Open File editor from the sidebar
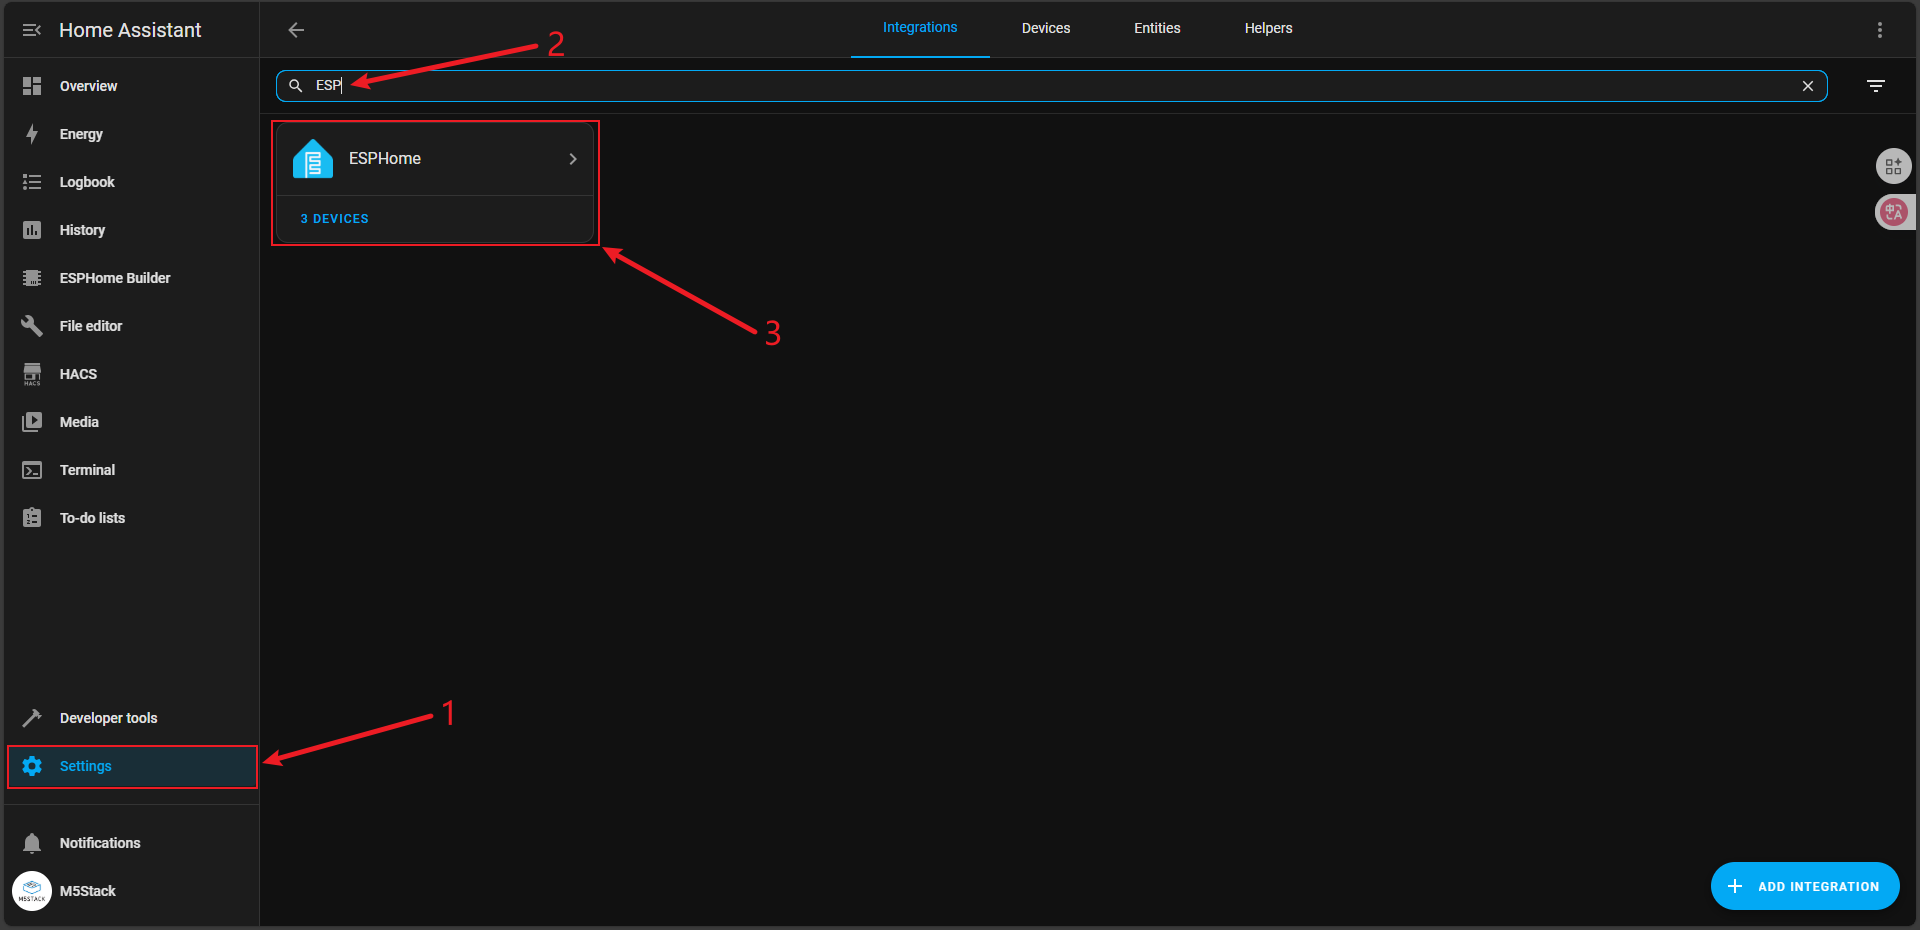Screen dimensions: 1920x930 132,326
